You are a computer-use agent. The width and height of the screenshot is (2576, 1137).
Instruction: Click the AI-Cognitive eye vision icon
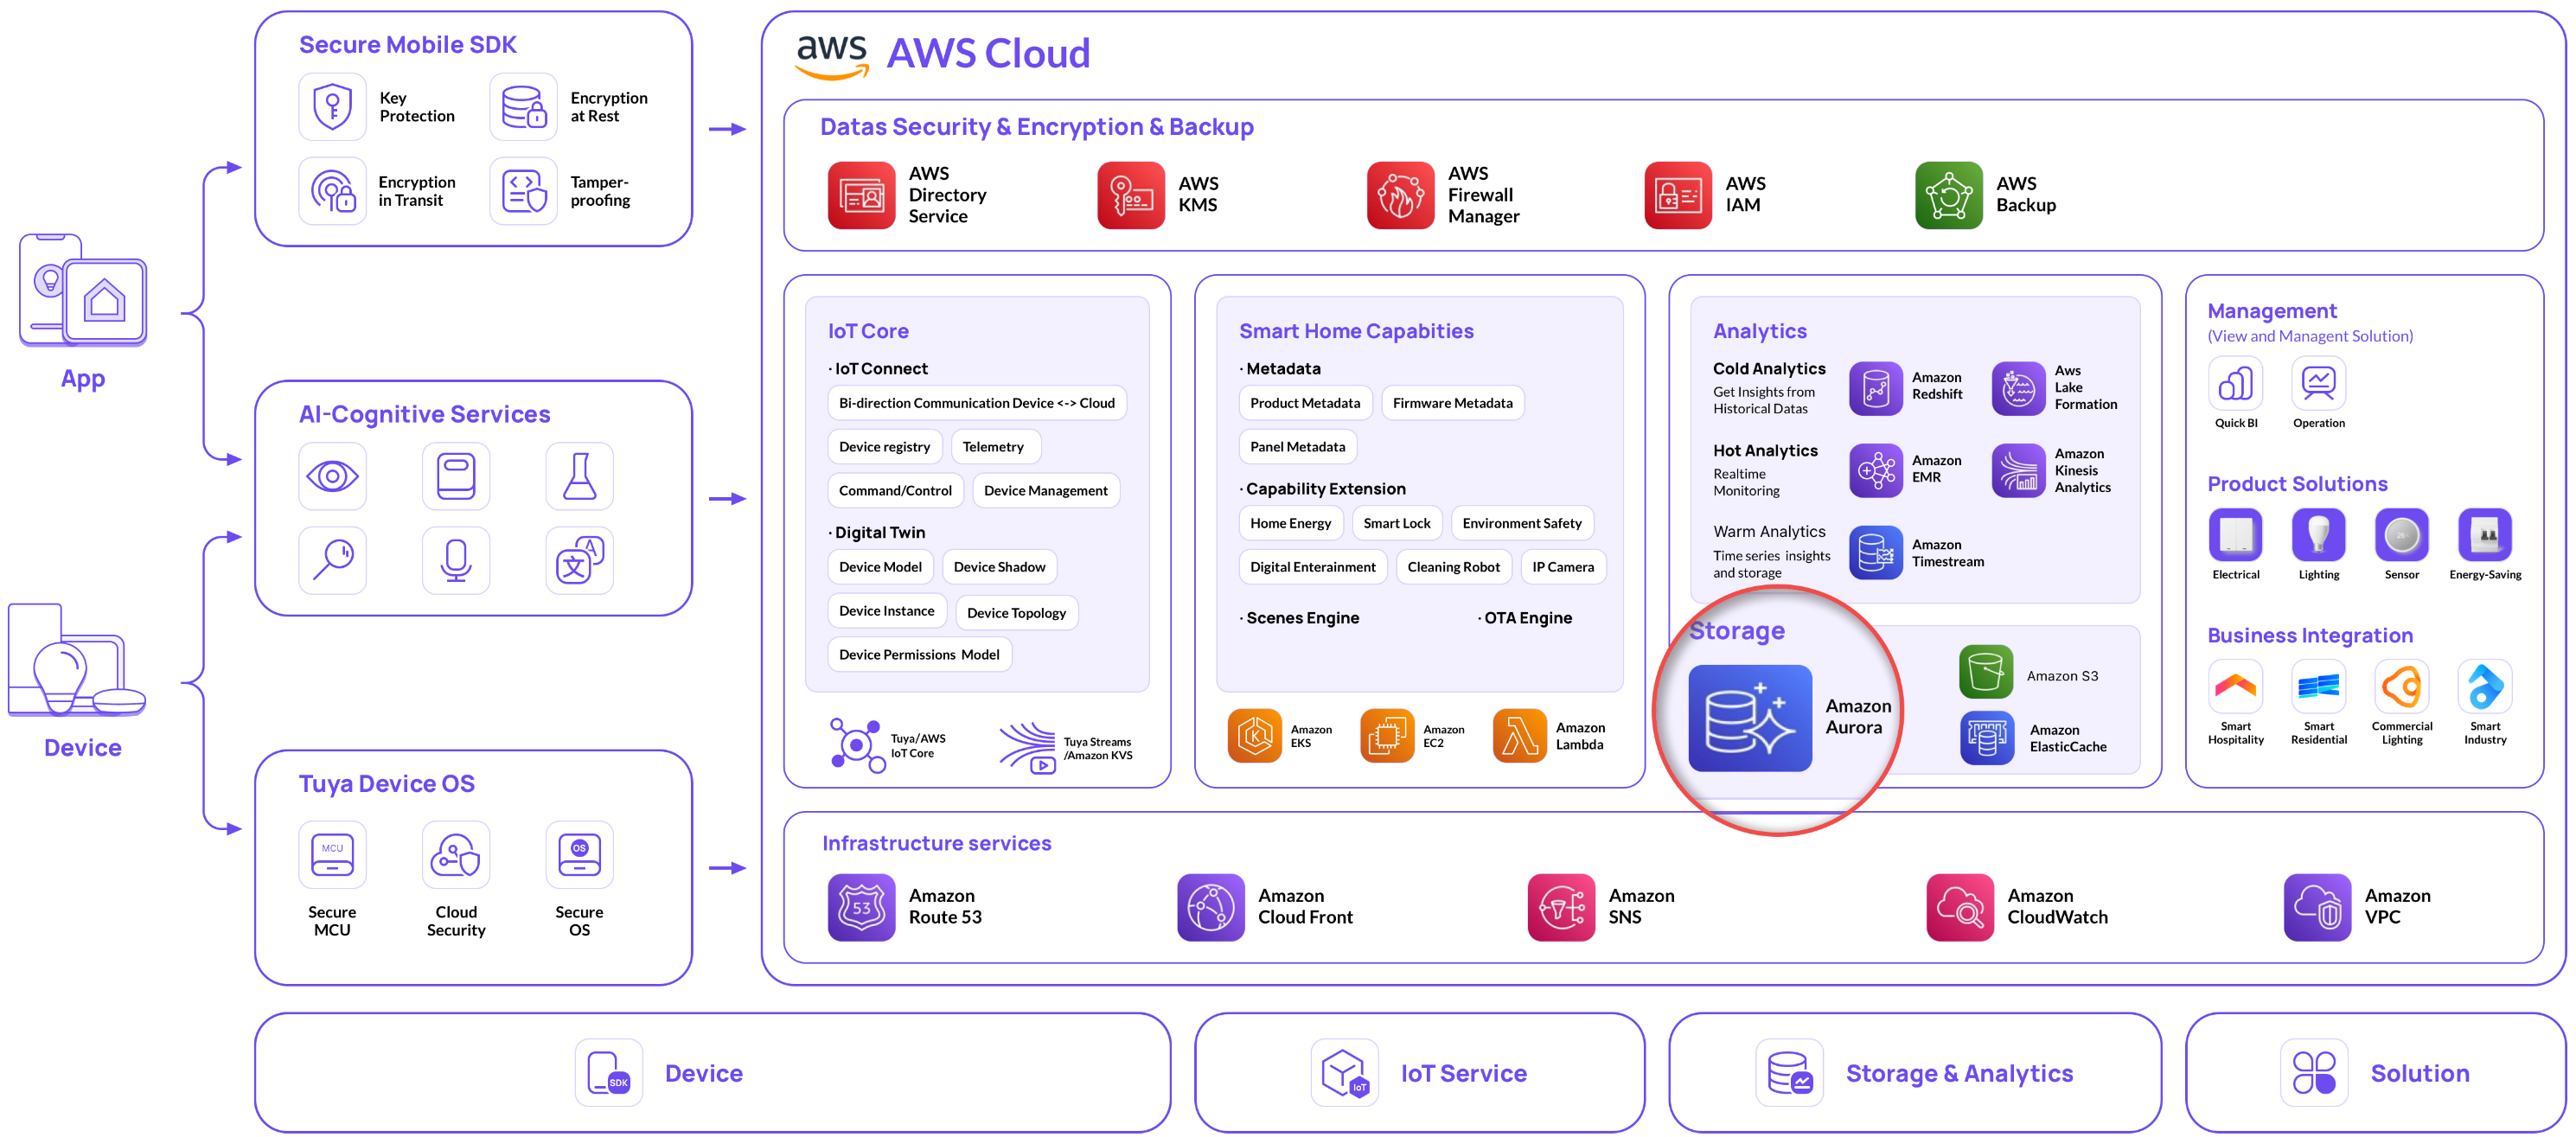pyautogui.click(x=332, y=476)
